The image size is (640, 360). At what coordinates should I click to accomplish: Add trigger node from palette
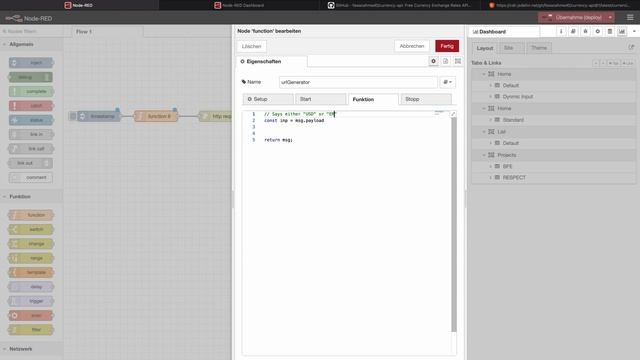(31, 301)
